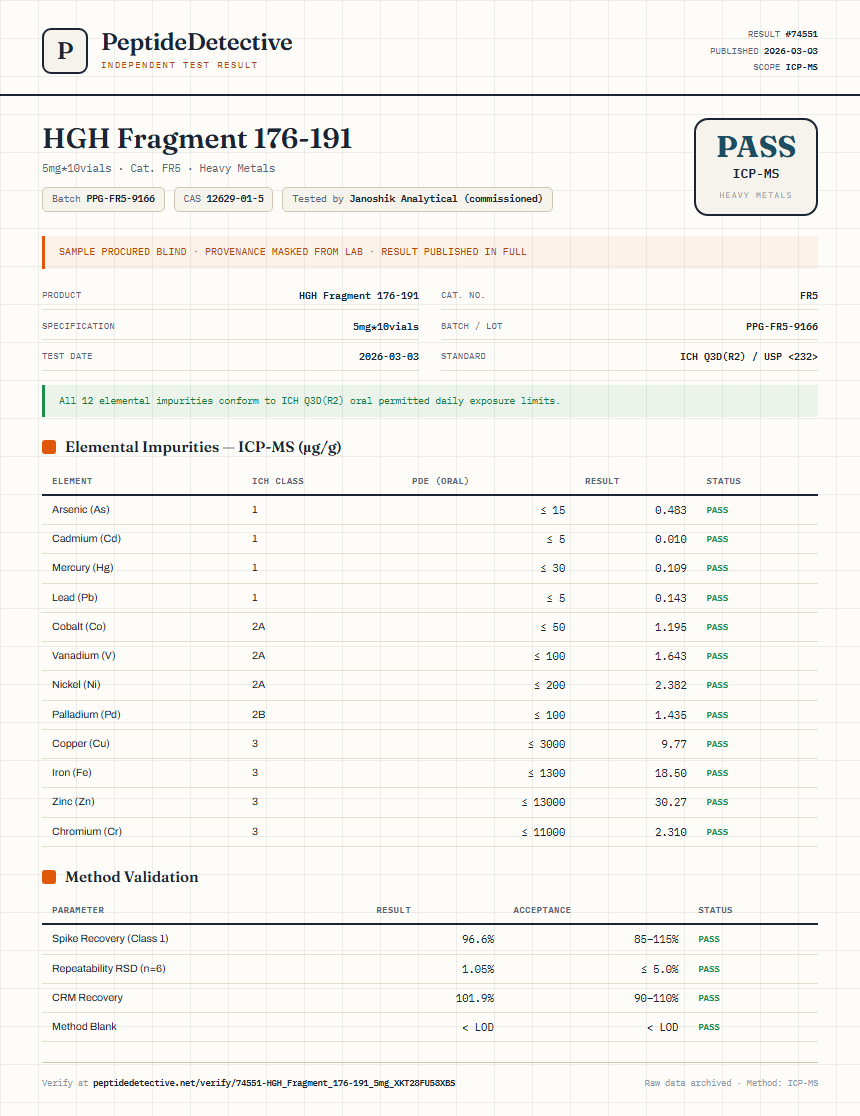Click the HGH Fragment 176-191 main heading

(x=197, y=138)
